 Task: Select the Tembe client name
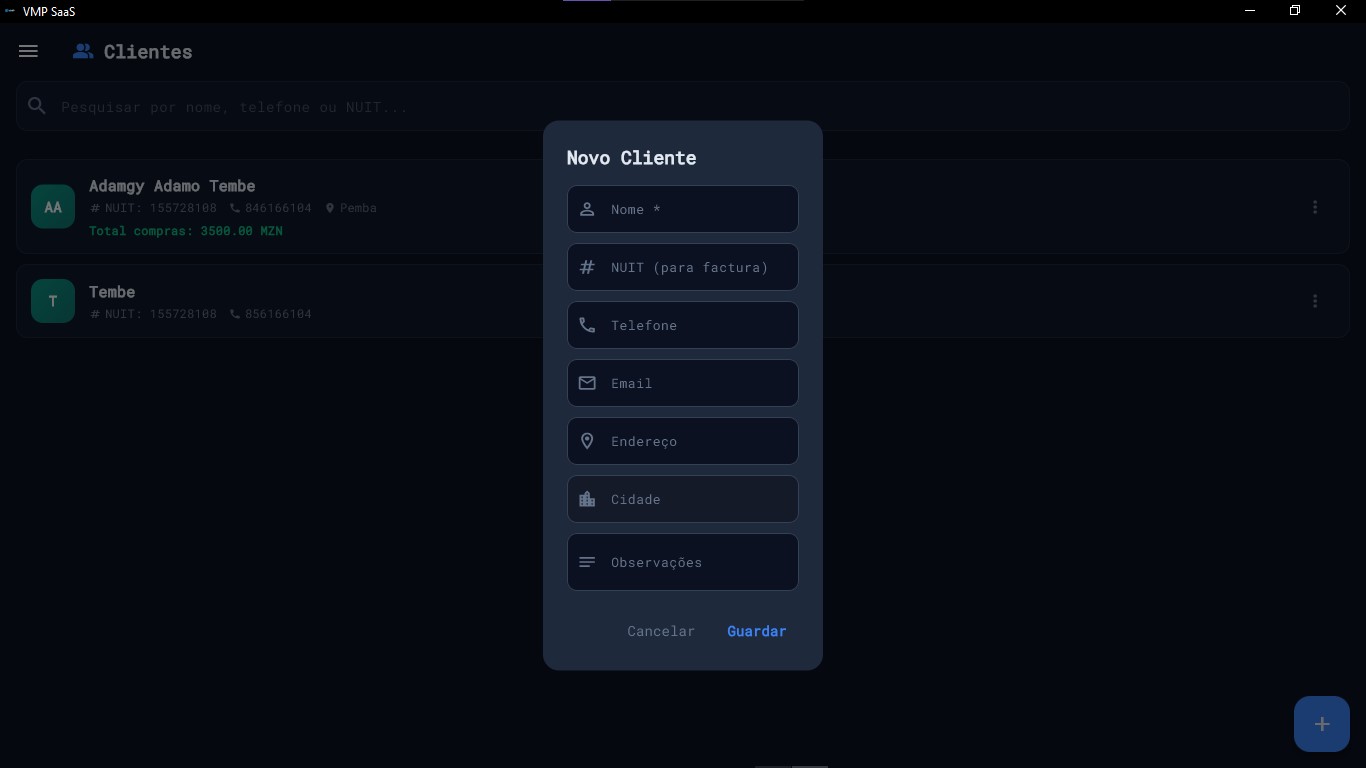[x=112, y=292]
